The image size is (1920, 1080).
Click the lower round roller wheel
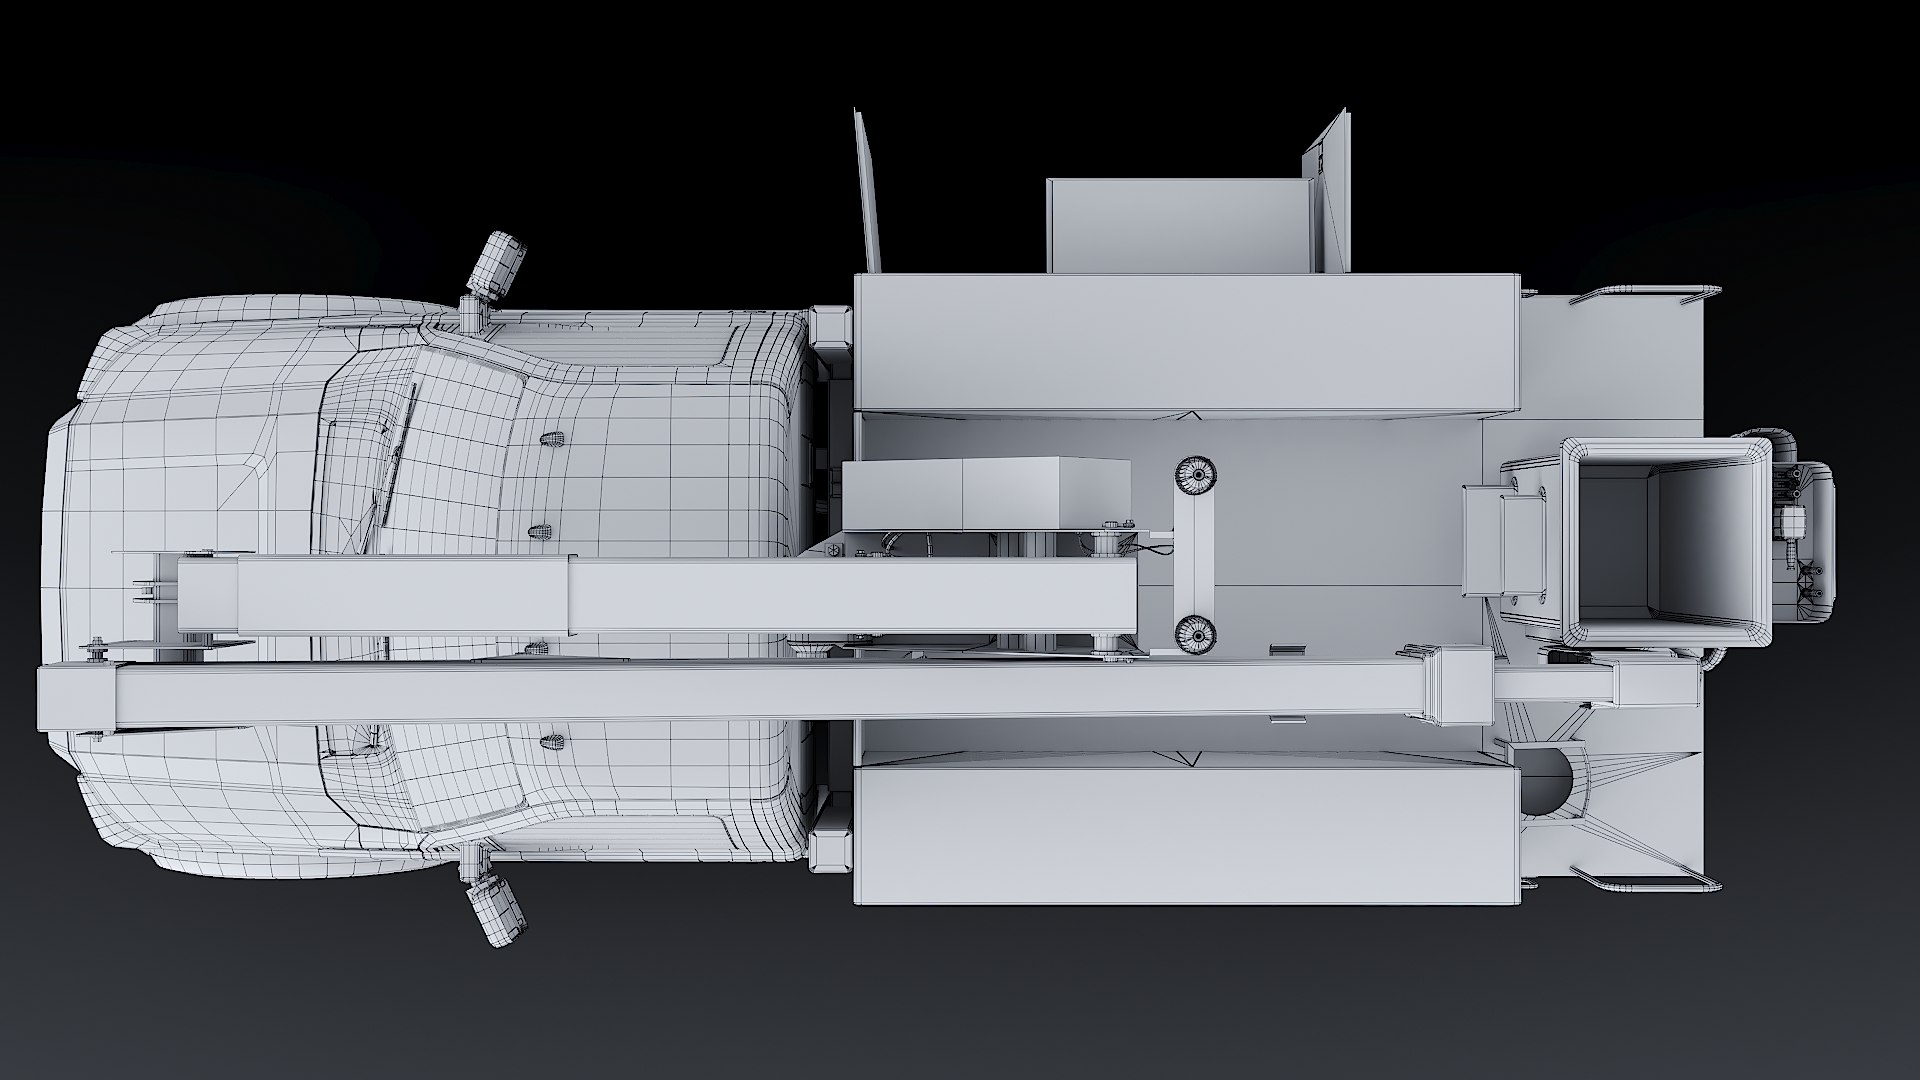(1196, 634)
